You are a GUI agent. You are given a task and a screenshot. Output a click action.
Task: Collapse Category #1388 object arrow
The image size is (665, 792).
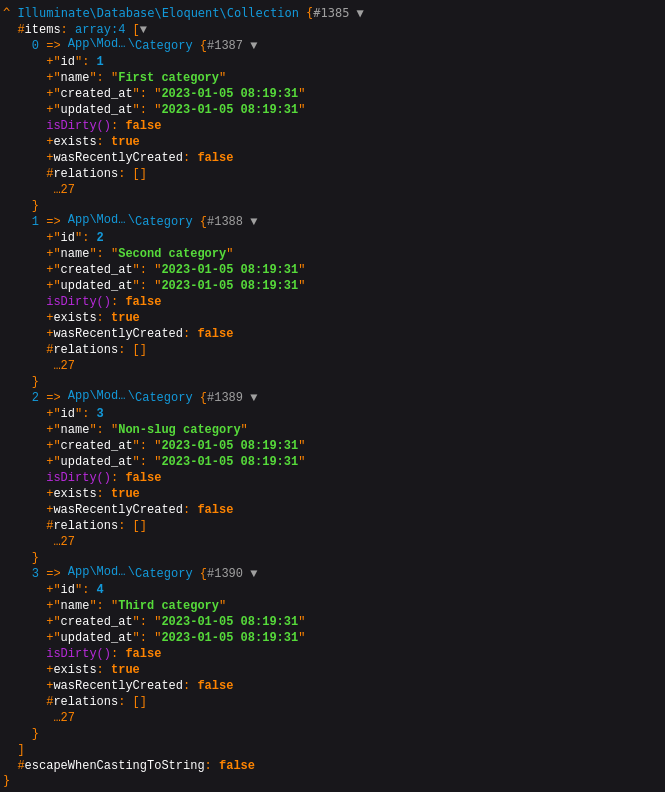pyautogui.click(x=254, y=222)
